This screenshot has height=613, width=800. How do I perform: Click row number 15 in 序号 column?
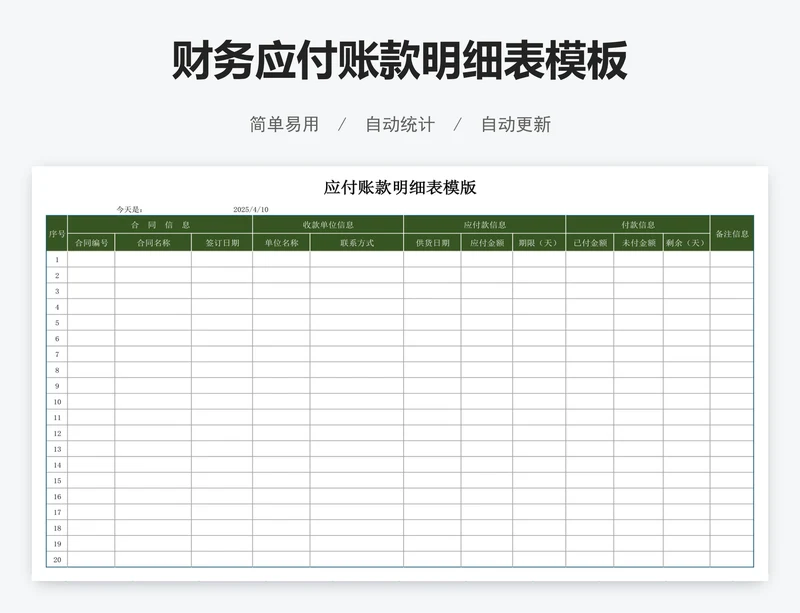click(57, 481)
